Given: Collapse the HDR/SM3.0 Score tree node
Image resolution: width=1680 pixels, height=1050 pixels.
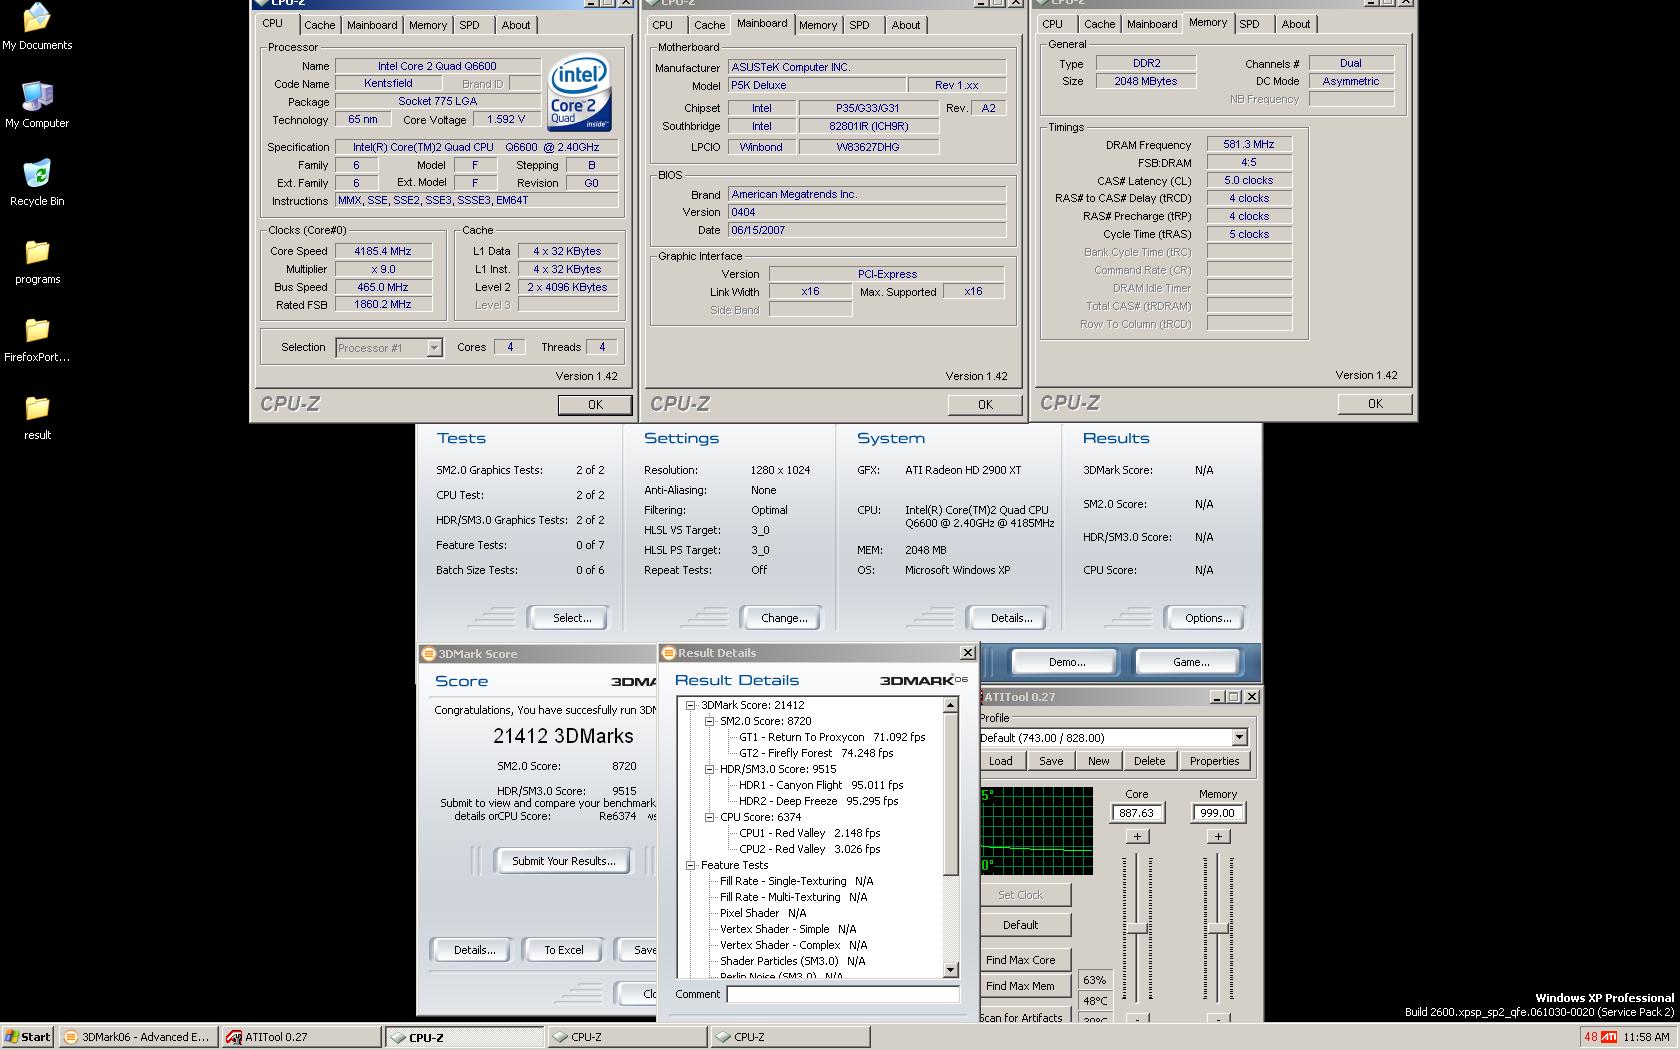Looking at the screenshot, I should (x=709, y=769).
